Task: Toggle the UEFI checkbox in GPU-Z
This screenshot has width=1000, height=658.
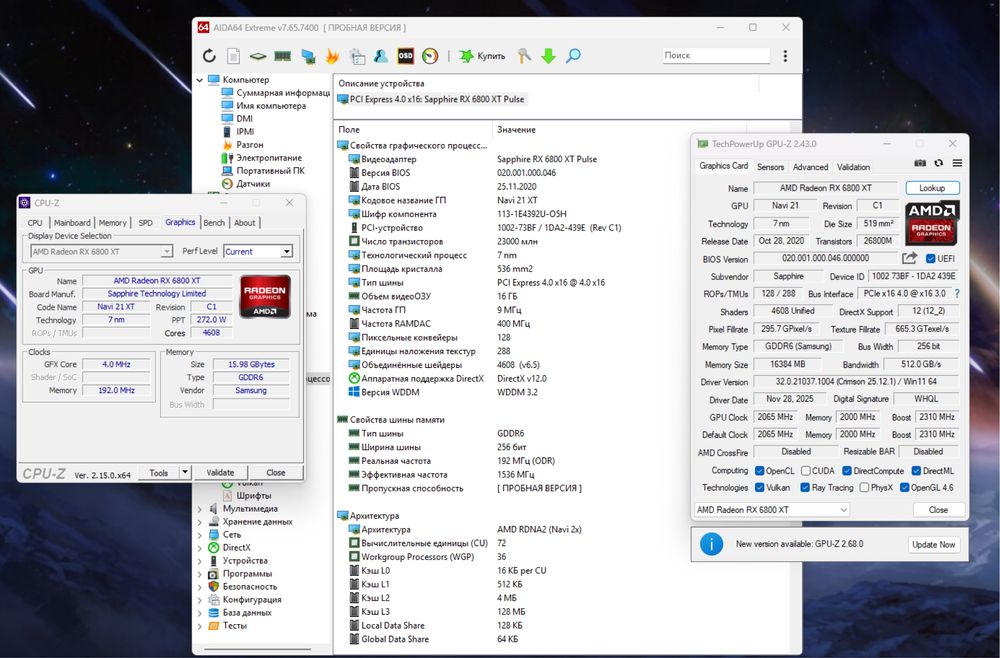Action: click(930, 259)
